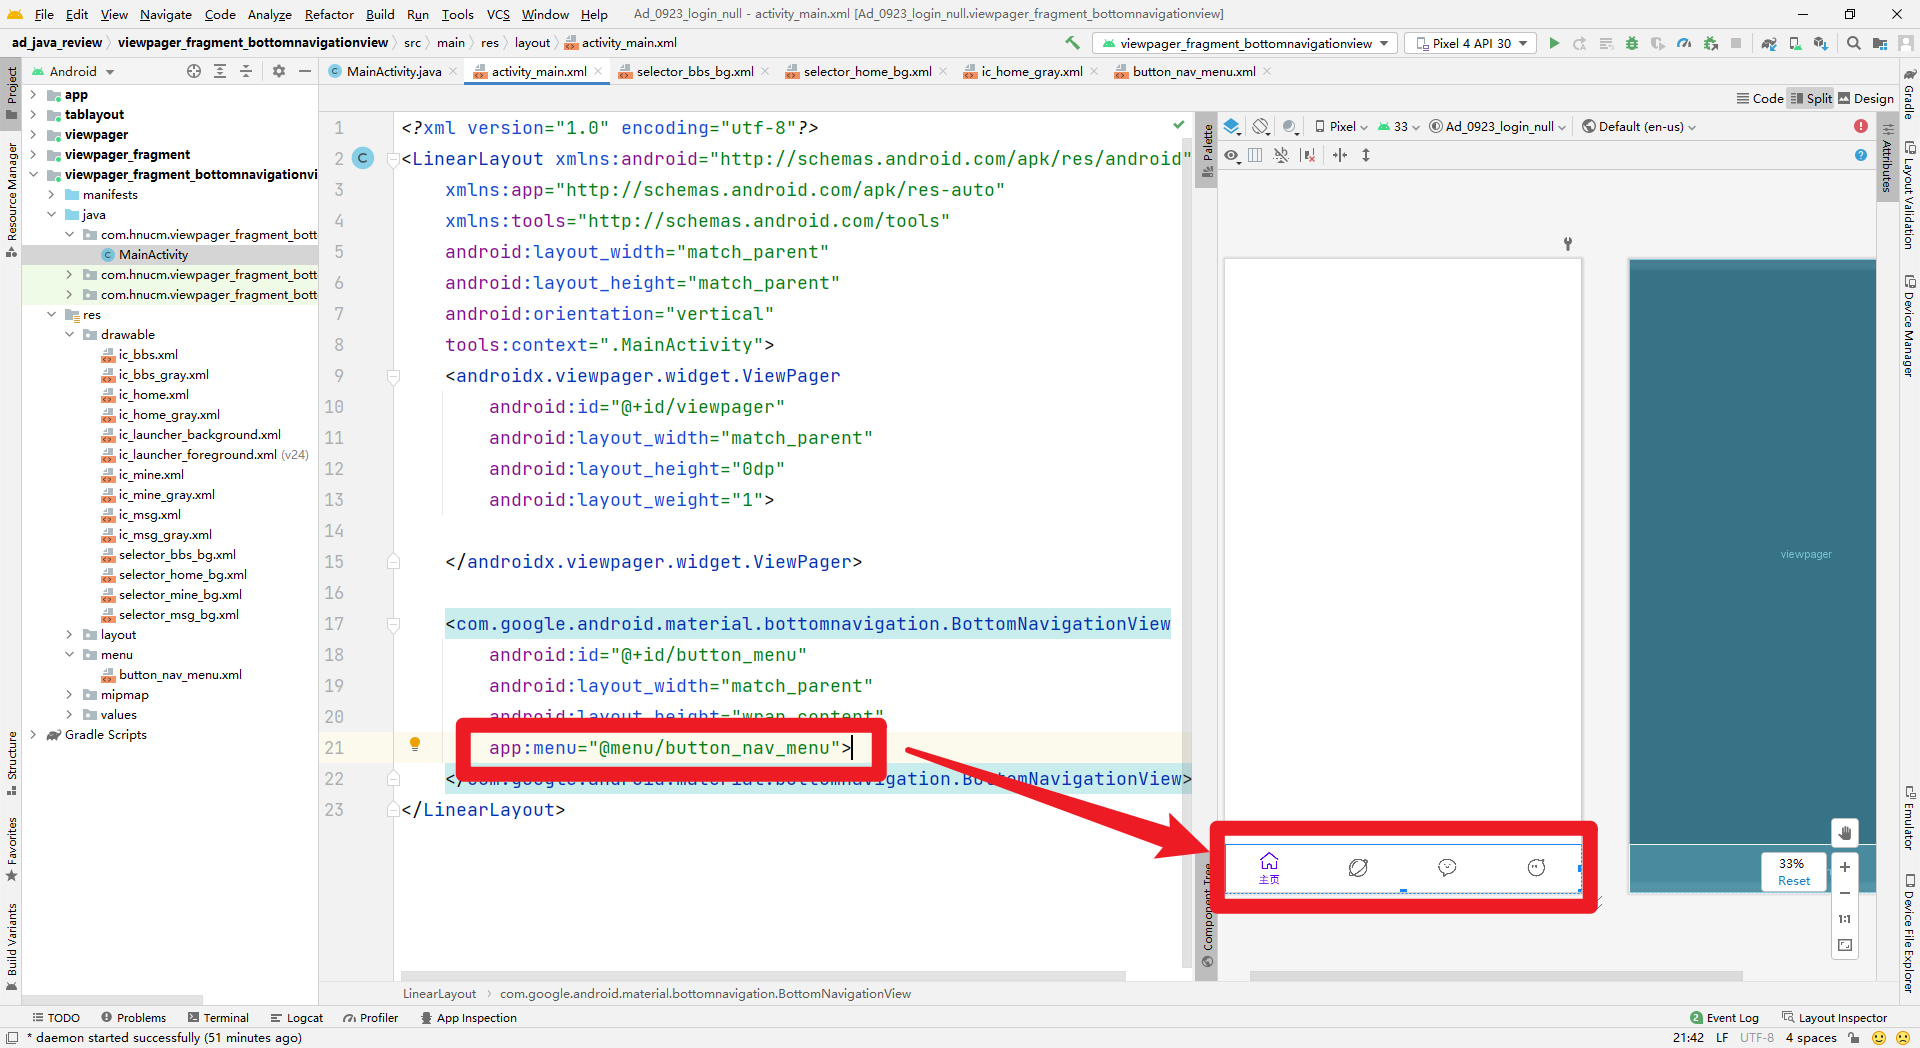Open the Pixel 4 API 30 device dropdown
The width and height of the screenshot is (1920, 1048).
[x=1472, y=43]
